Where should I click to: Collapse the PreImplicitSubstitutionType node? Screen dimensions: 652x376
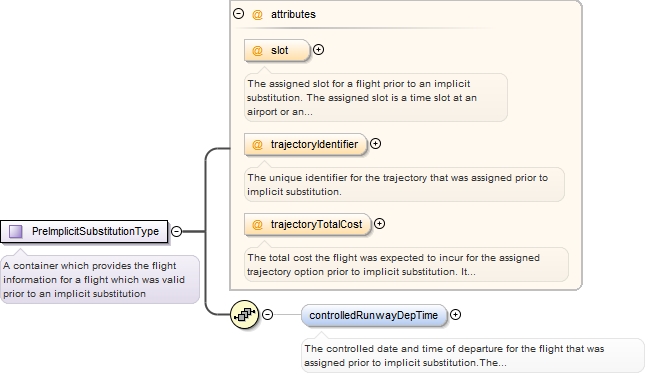(176, 231)
